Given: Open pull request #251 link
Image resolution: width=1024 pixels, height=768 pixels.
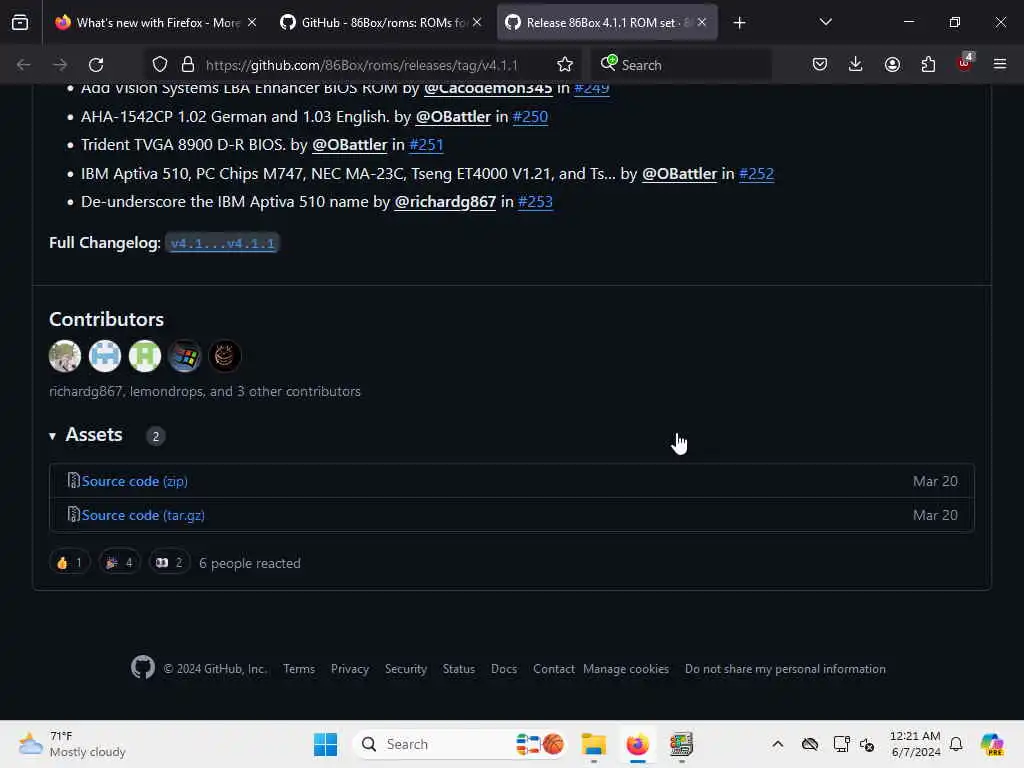Looking at the screenshot, I should (426, 145).
